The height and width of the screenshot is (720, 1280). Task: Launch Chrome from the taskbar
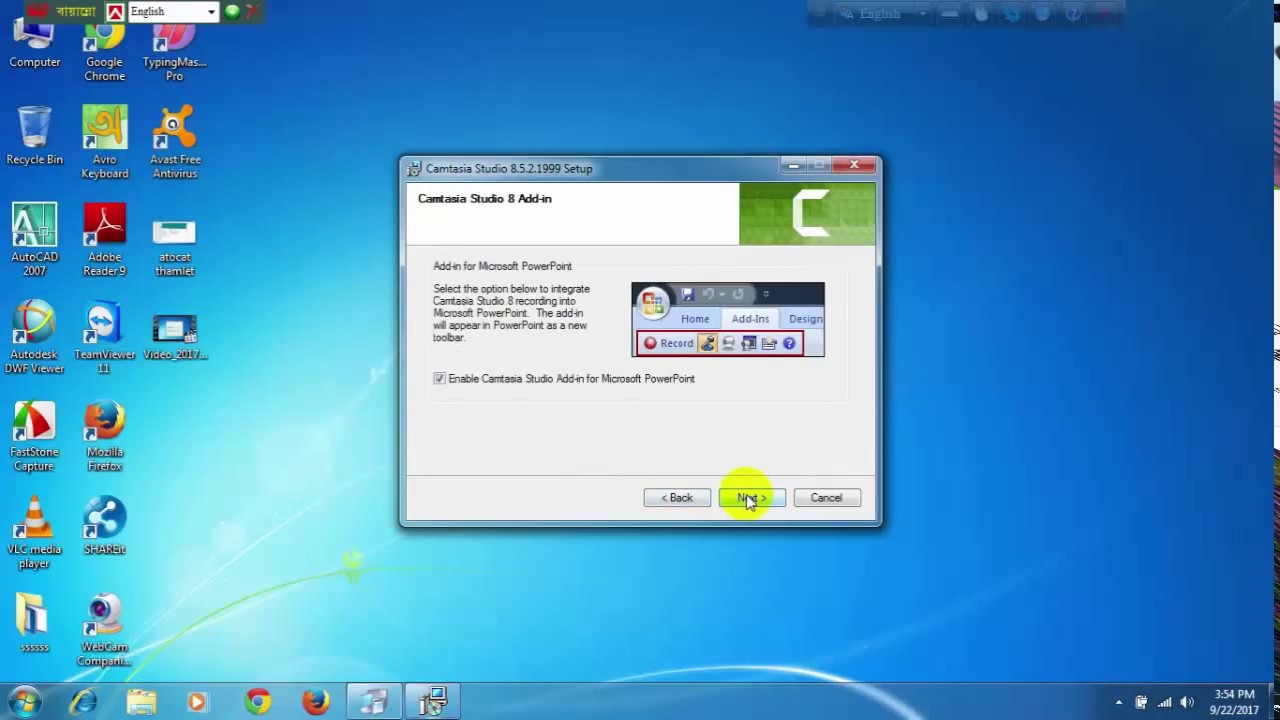pos(257,702)
